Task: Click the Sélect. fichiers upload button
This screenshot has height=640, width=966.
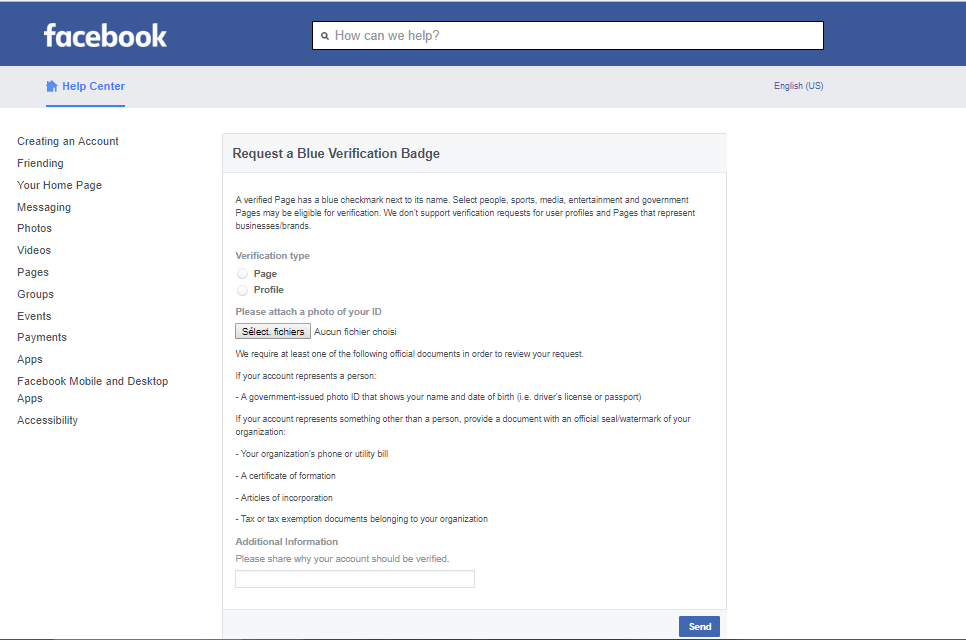Action: pyautogui.click(x=272, y=331)
